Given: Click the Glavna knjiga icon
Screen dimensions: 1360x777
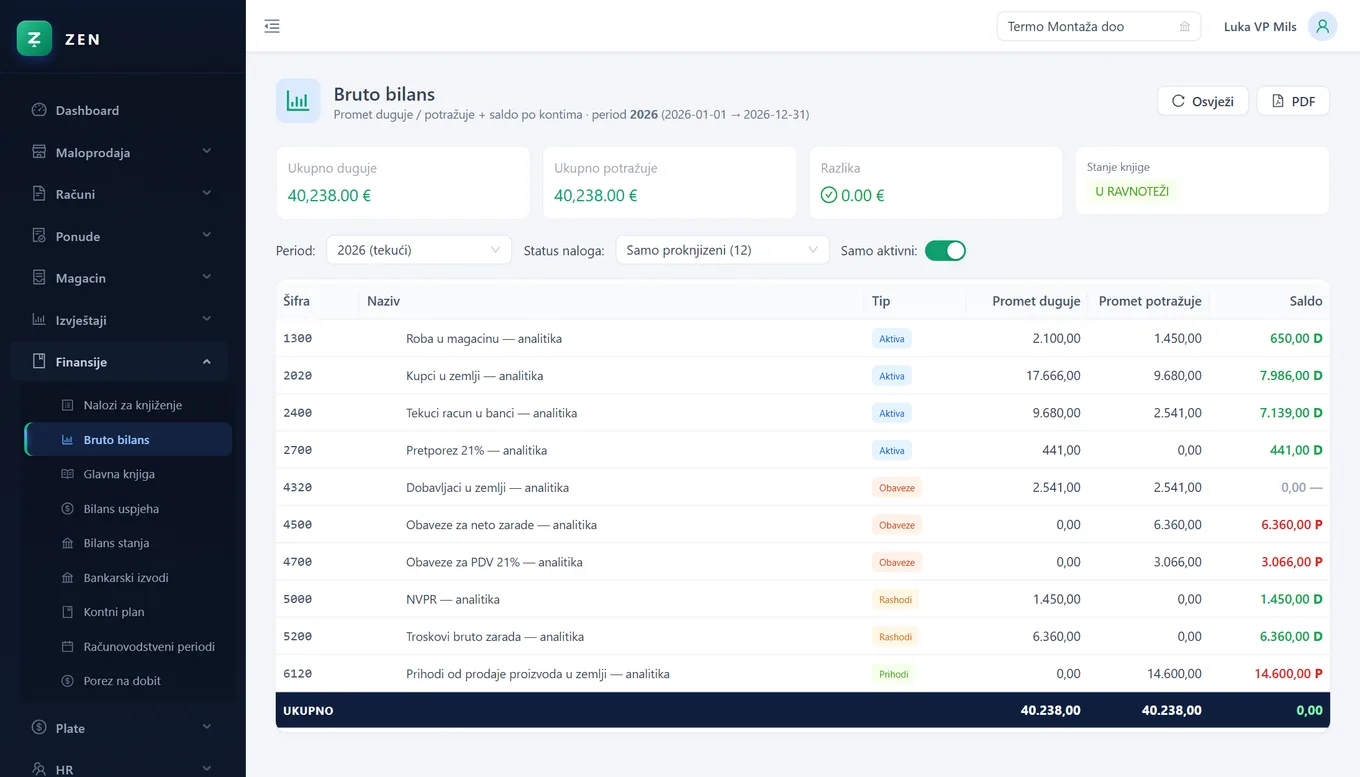Looking at the screenshot, I should (68, 474).
